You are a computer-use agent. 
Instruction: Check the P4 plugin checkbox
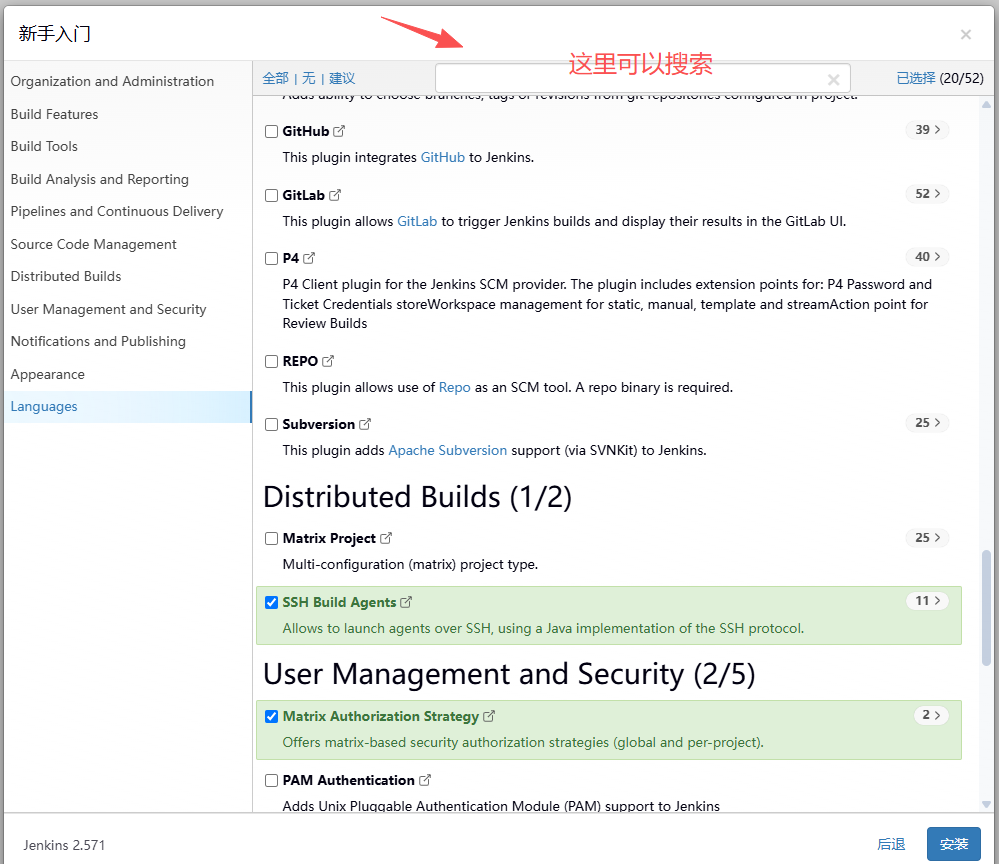[x=271, y=258]
